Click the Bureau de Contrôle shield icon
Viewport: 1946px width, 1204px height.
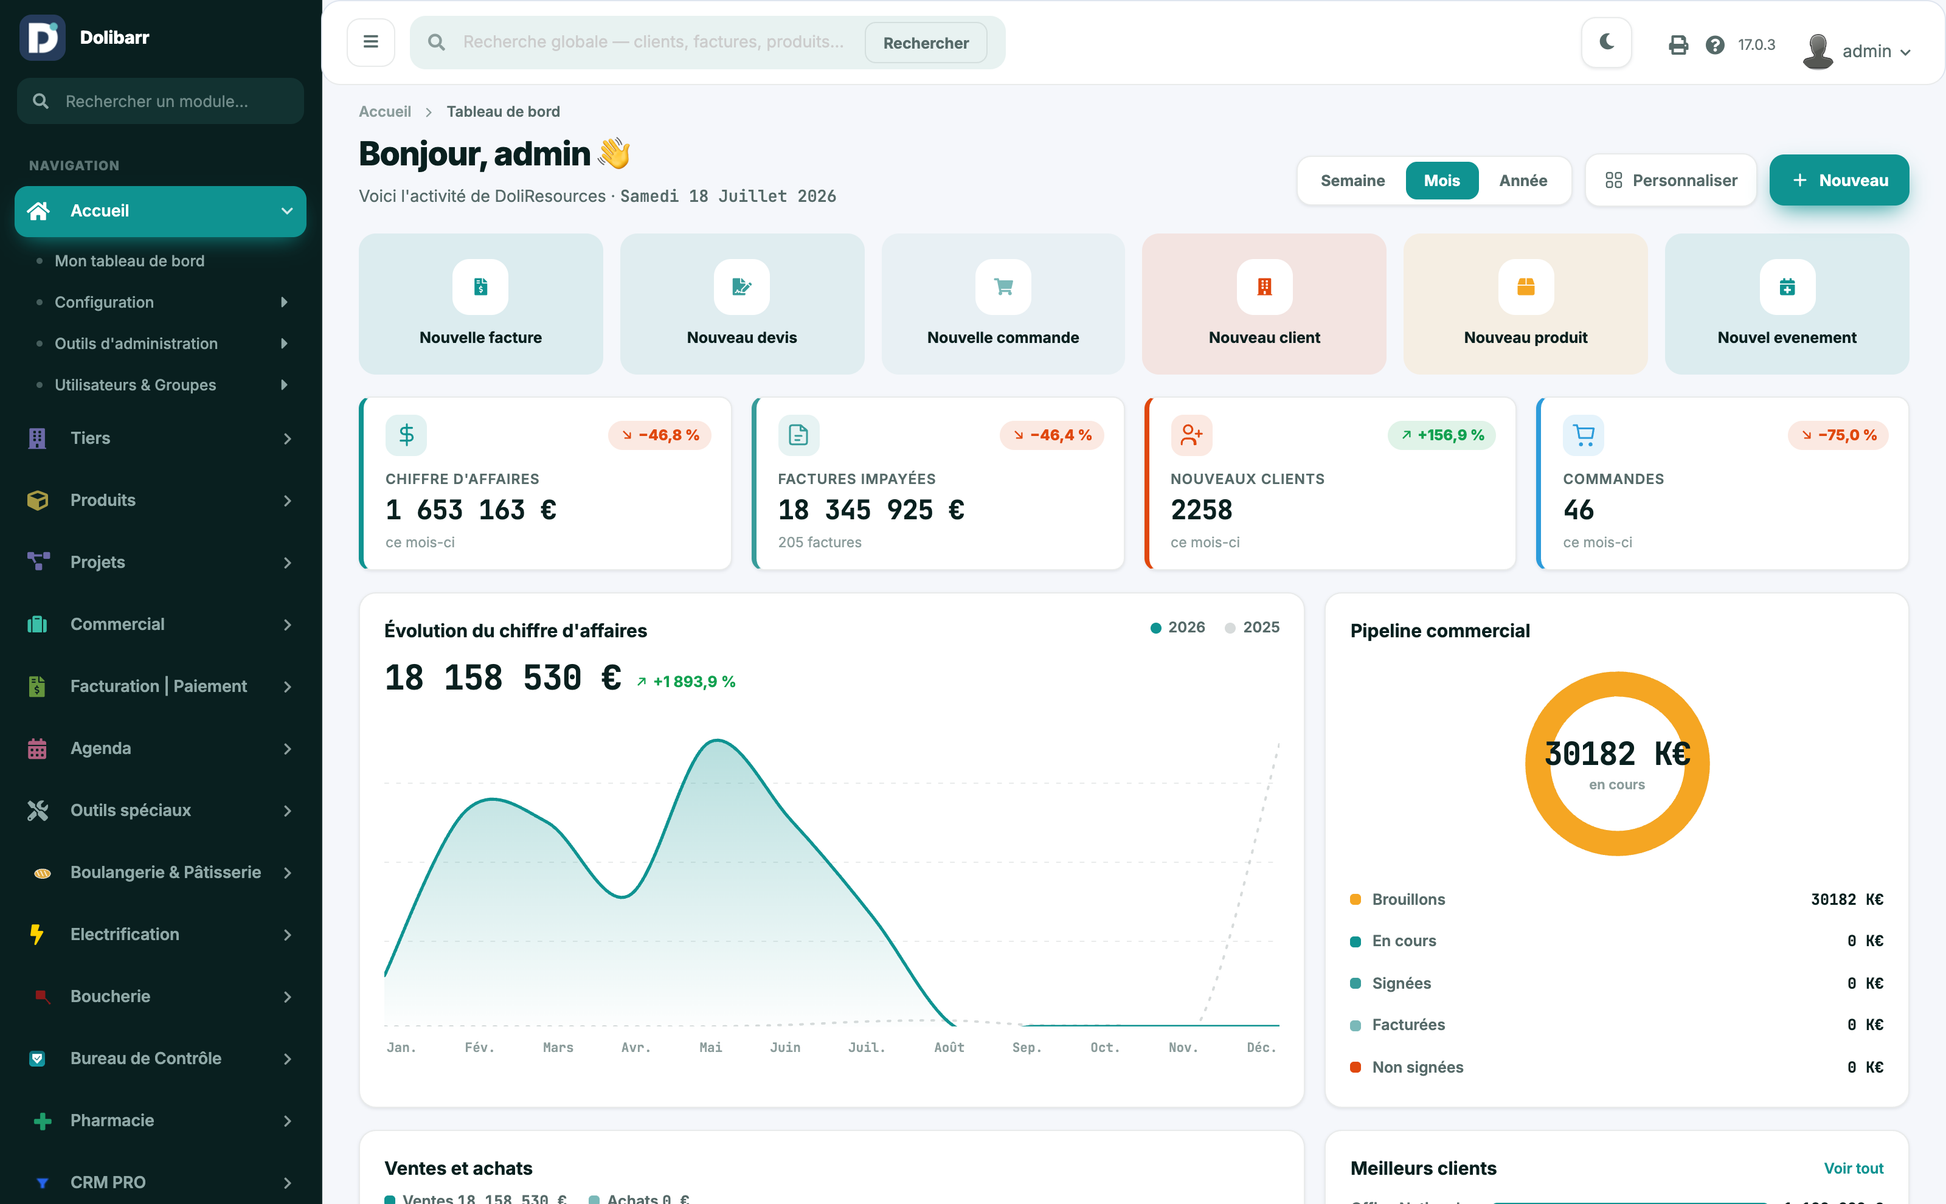pyautogui.click(x=38, y=1058)
